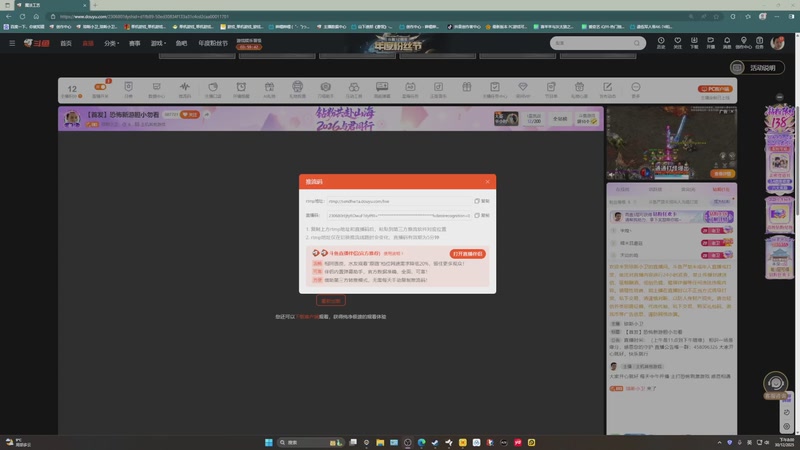Click the stream key text field
Image resolution: width=800 pixels, height=450 pixels.
click(399, 215)
